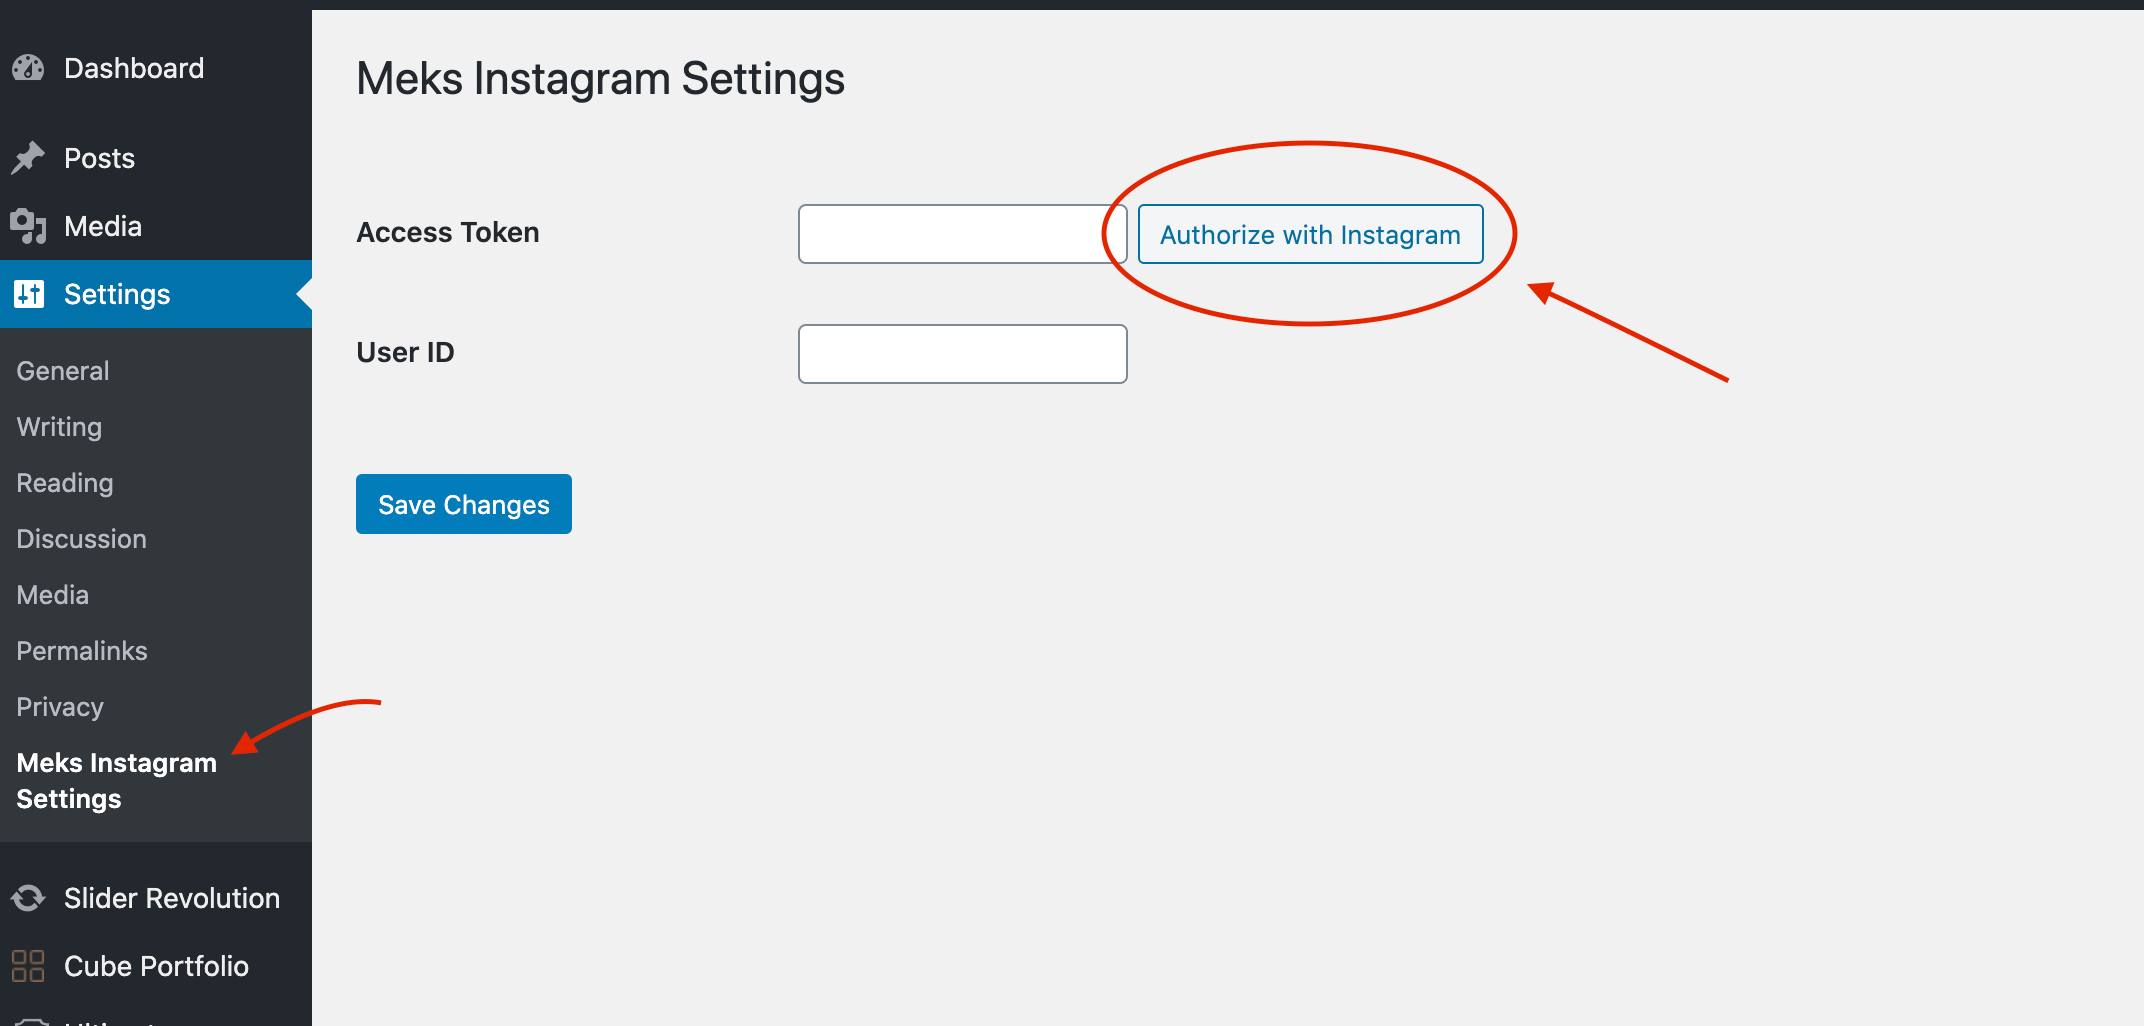2144x1026 pixels.
Task: Open General settings submenu item
Action: (63, 371)
